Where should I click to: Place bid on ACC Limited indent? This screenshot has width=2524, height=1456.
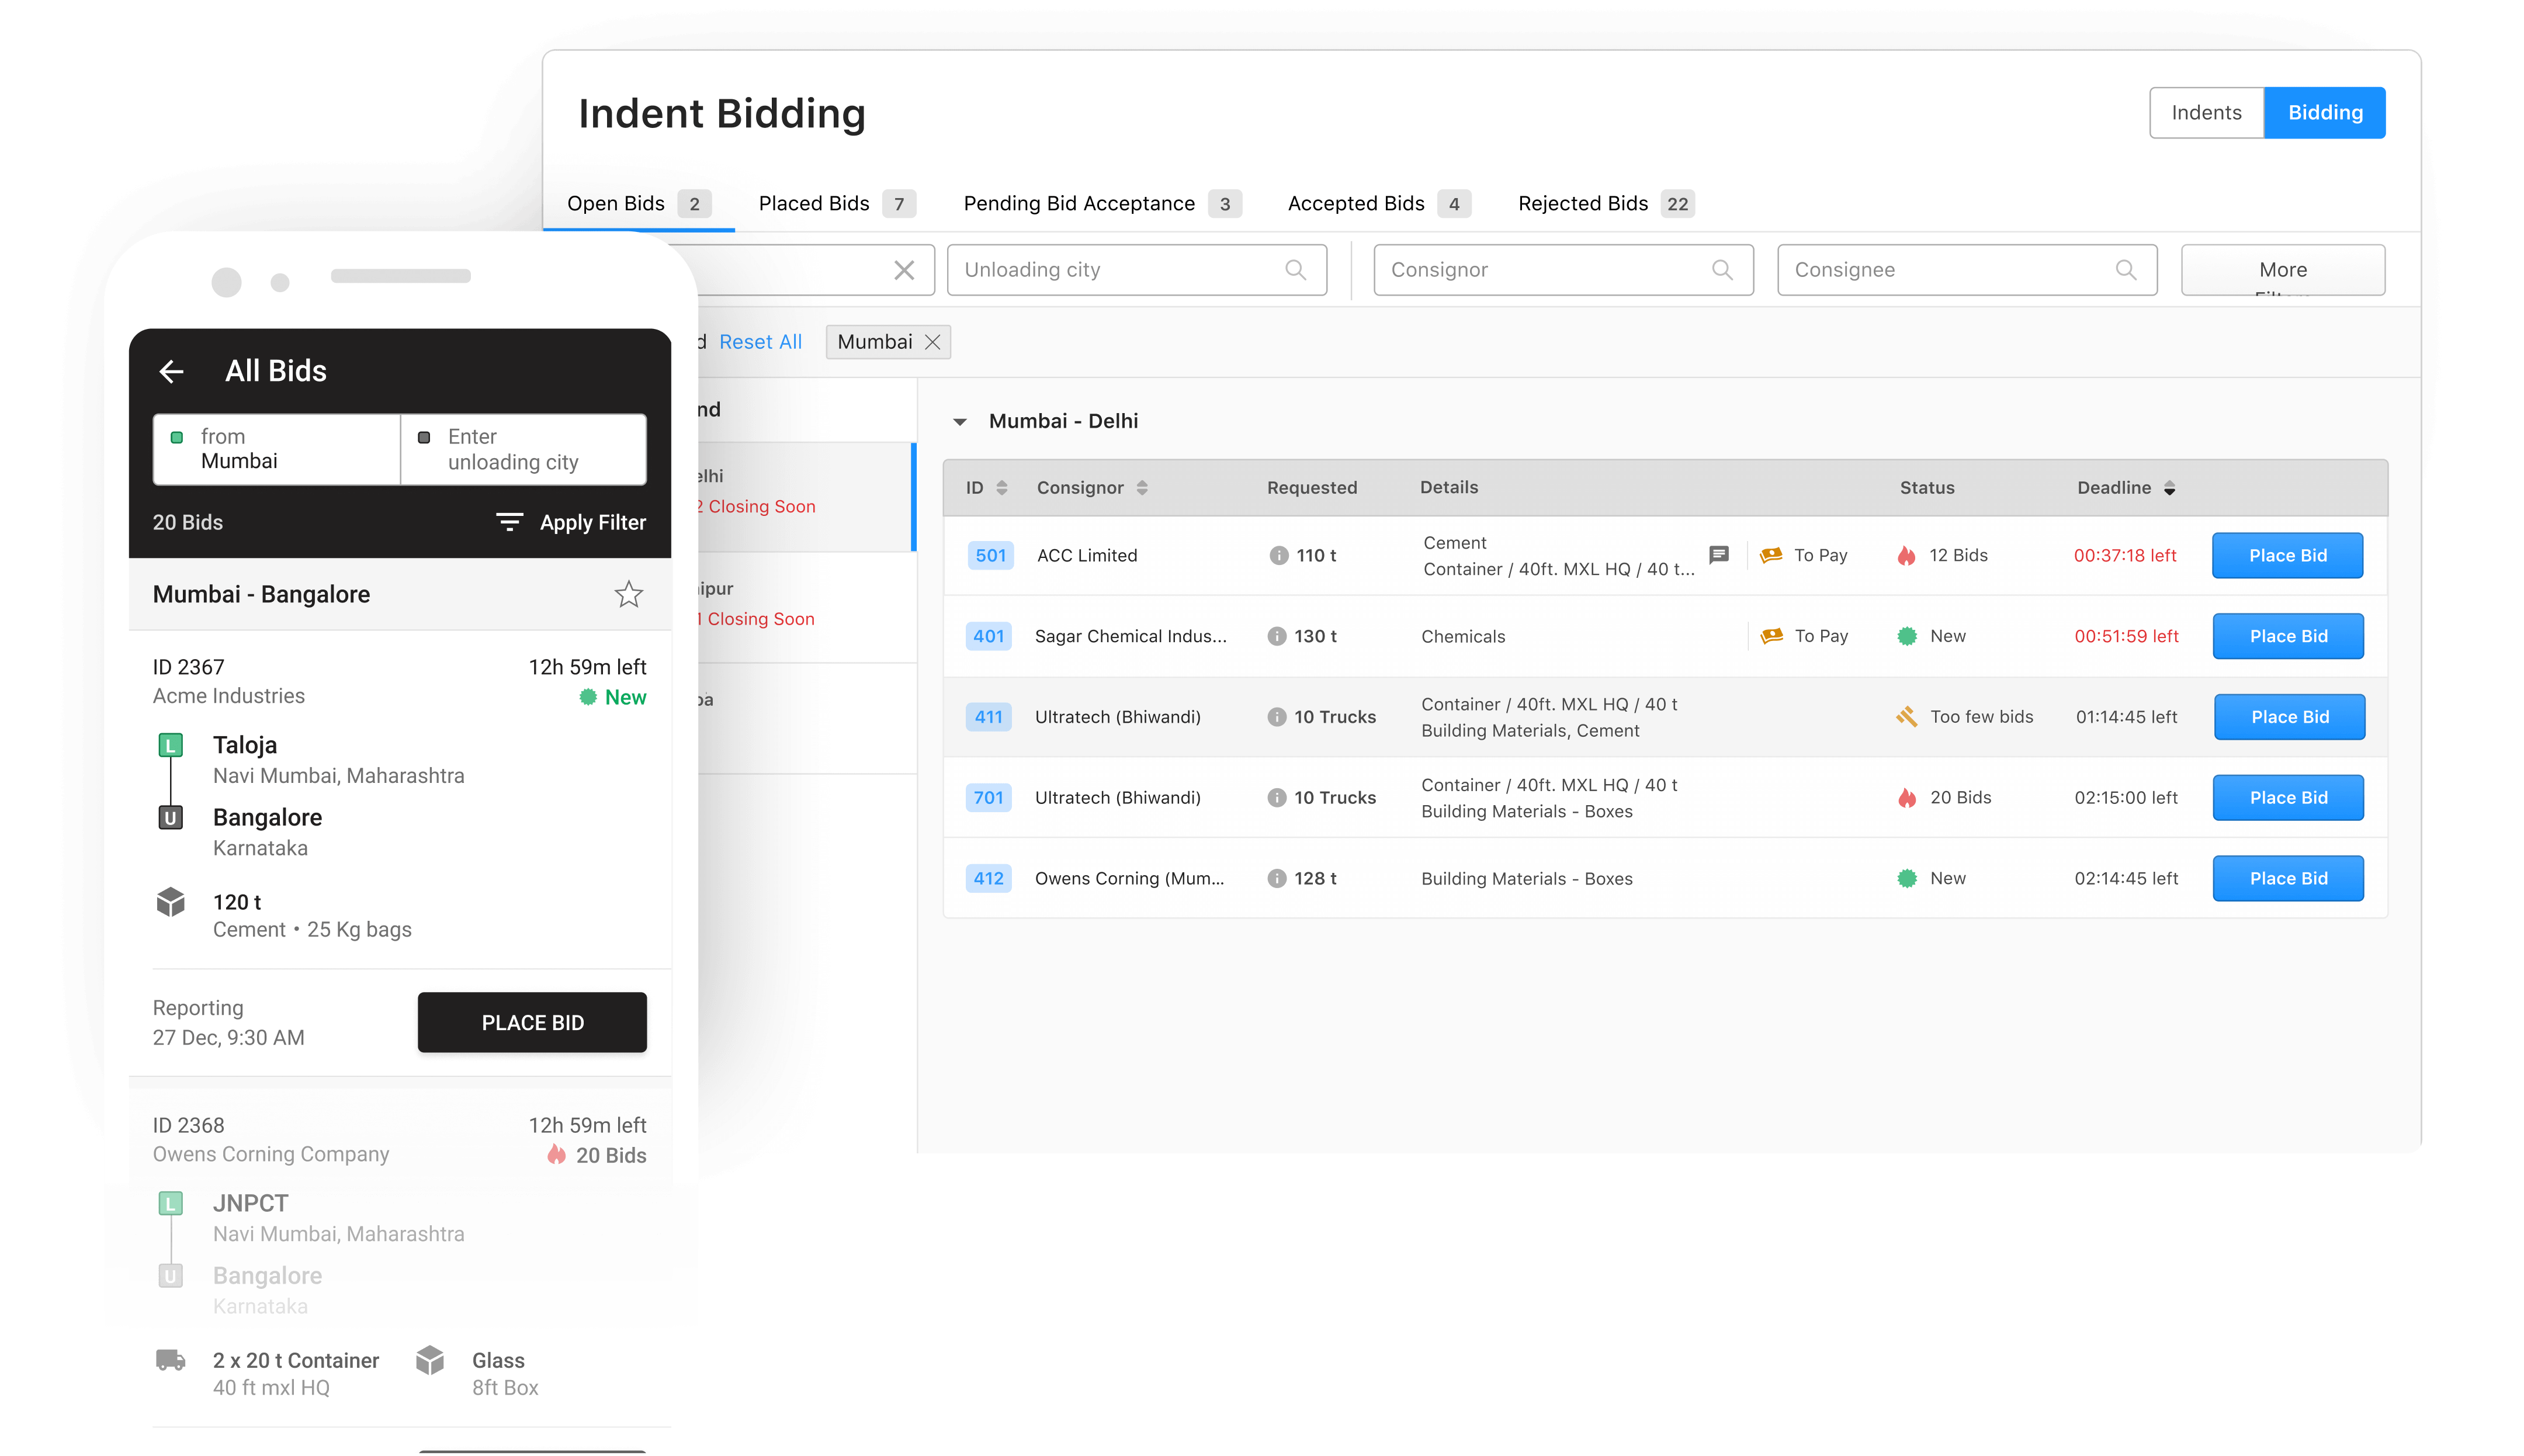pos(2287,556)
